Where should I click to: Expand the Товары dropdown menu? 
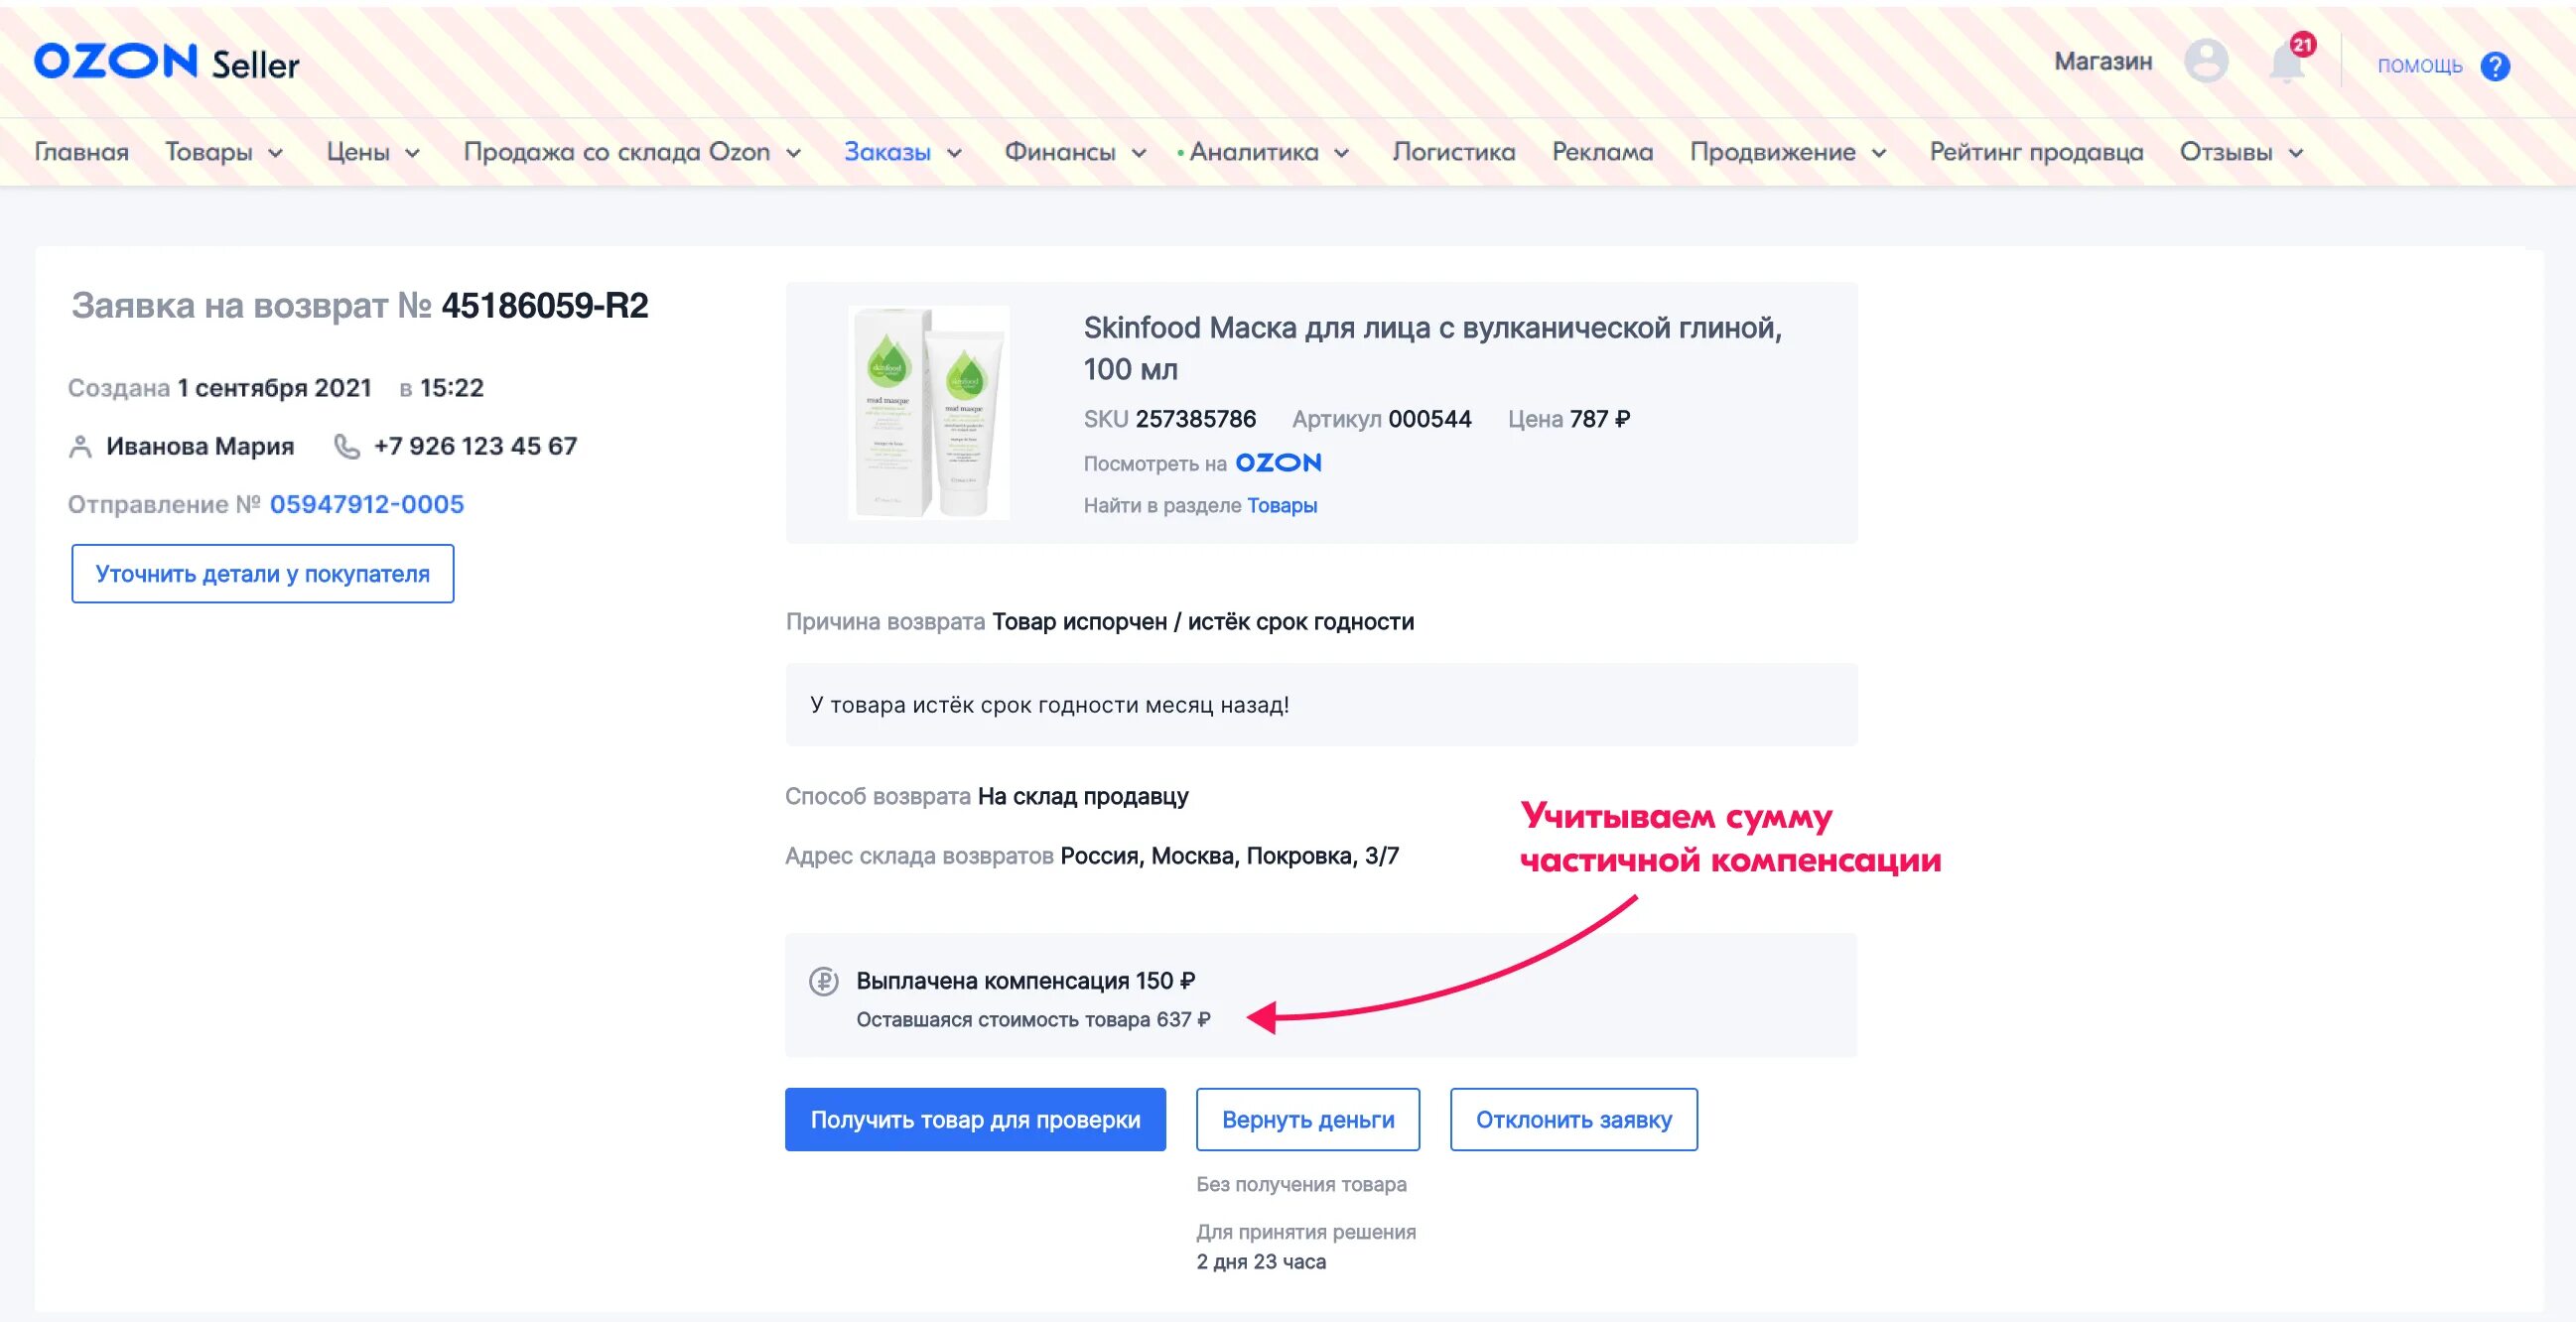pyautogui.click(x=224, y=152)
